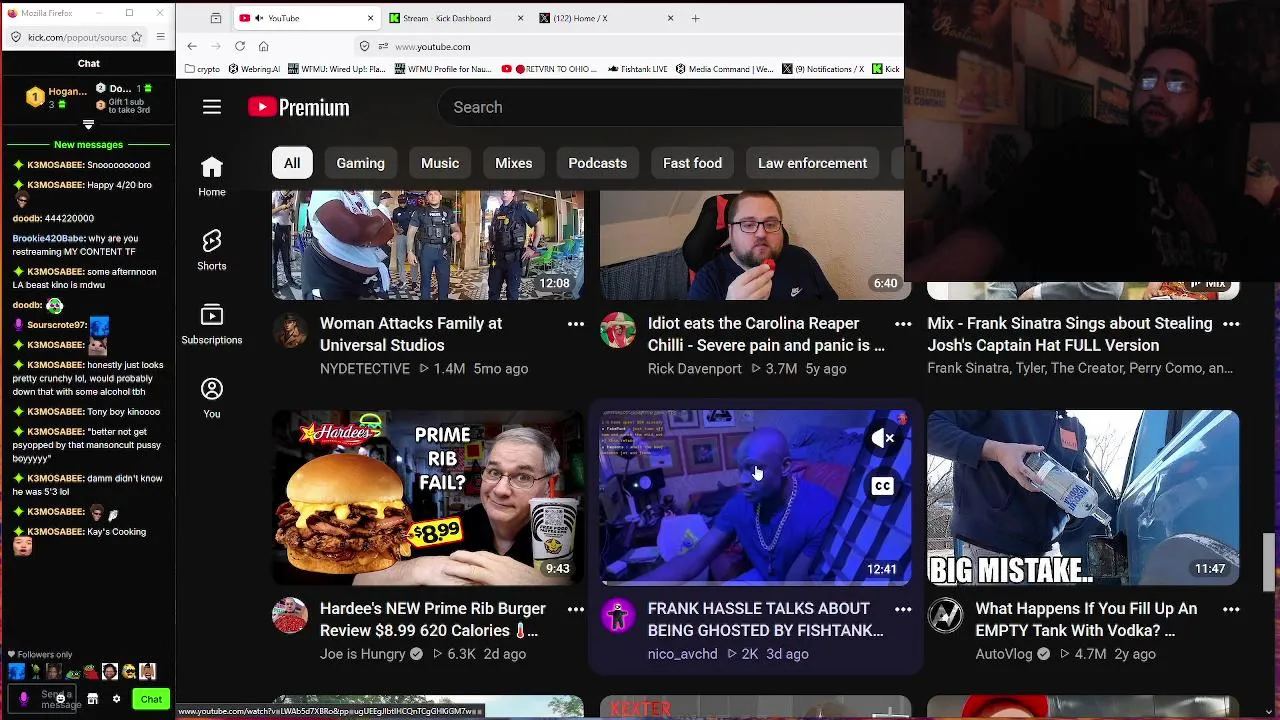Select the Law enforcement filter chip
This screenshot has width=1280, height=720.
(813, 163)
